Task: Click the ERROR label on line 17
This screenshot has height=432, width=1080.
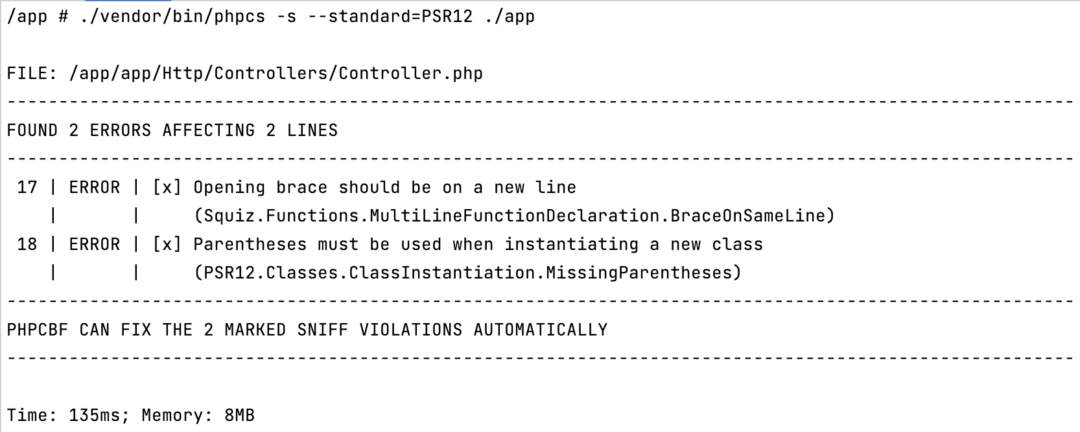Action: tap(93, 187)
